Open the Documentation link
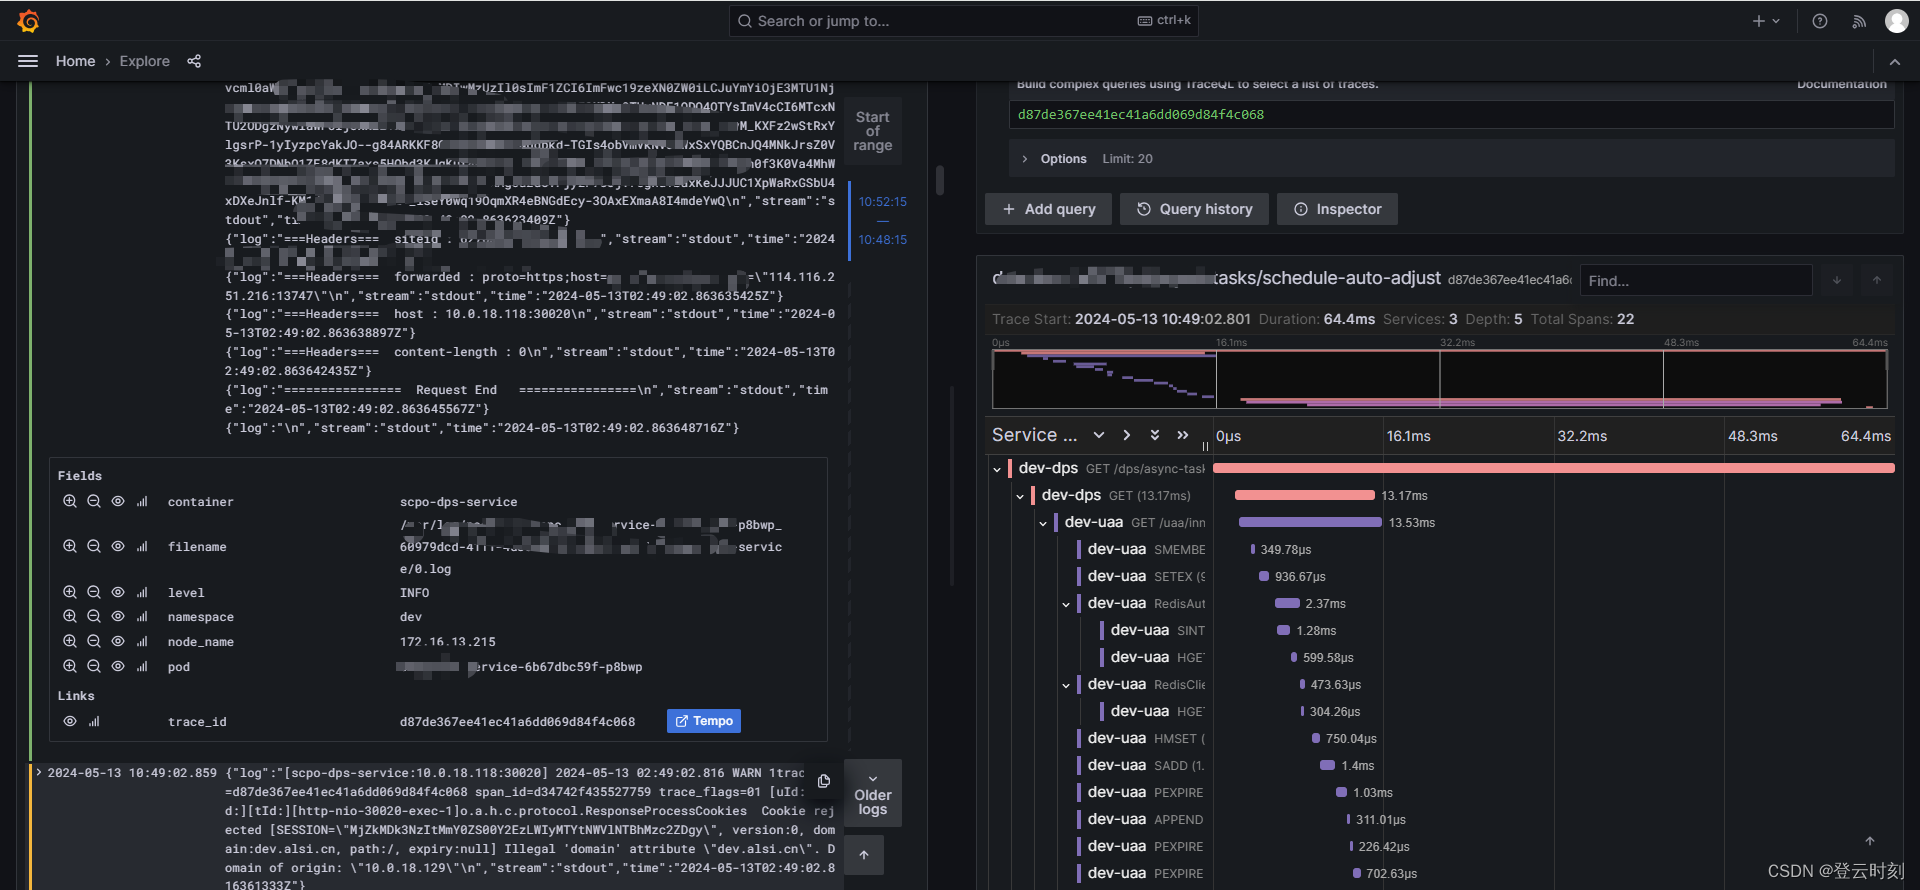Image resolution: width=1920 pixels, height=890 pixels. 1841,84
